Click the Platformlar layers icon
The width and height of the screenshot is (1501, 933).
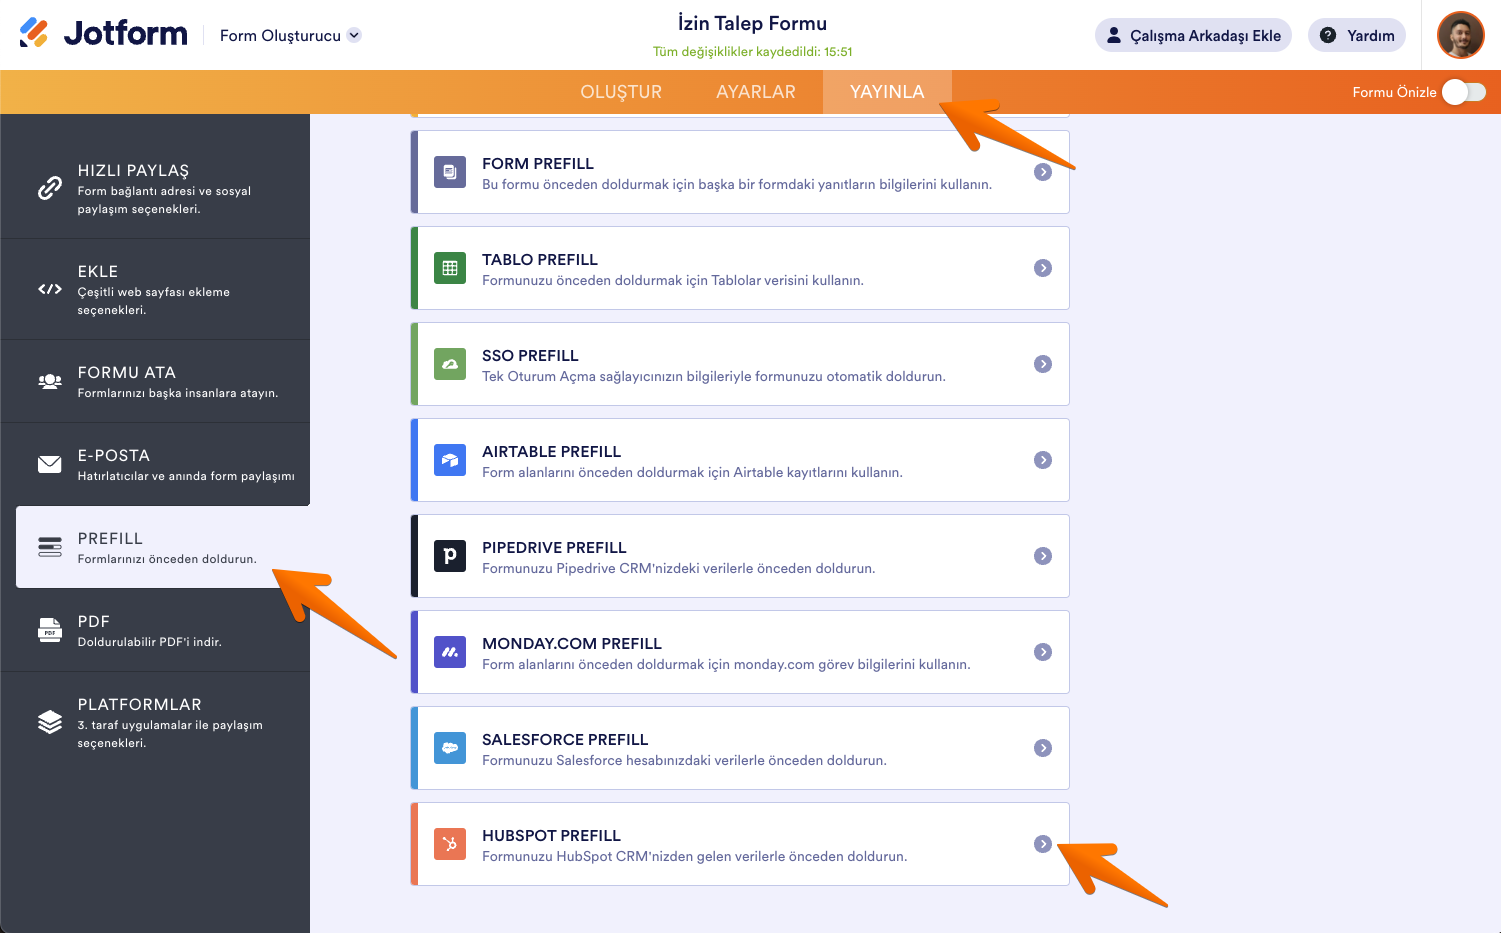50,722
